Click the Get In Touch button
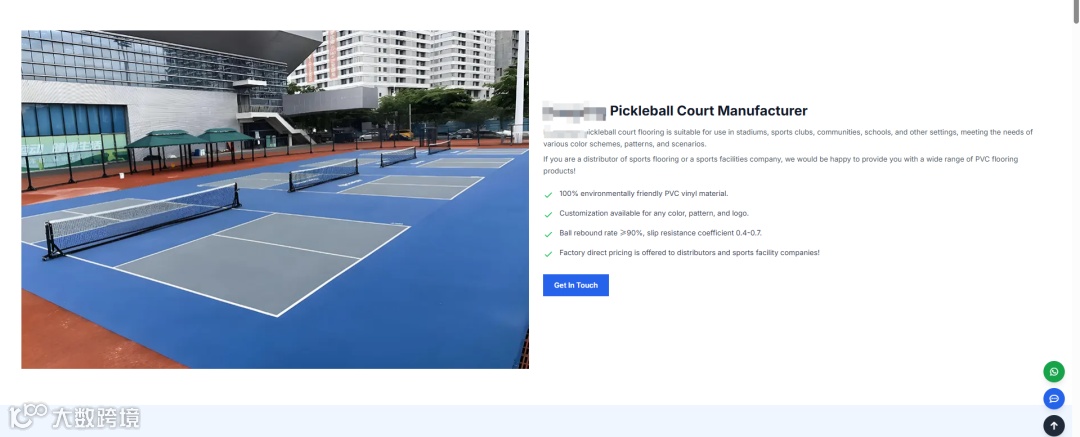 (x=575, y=285)
